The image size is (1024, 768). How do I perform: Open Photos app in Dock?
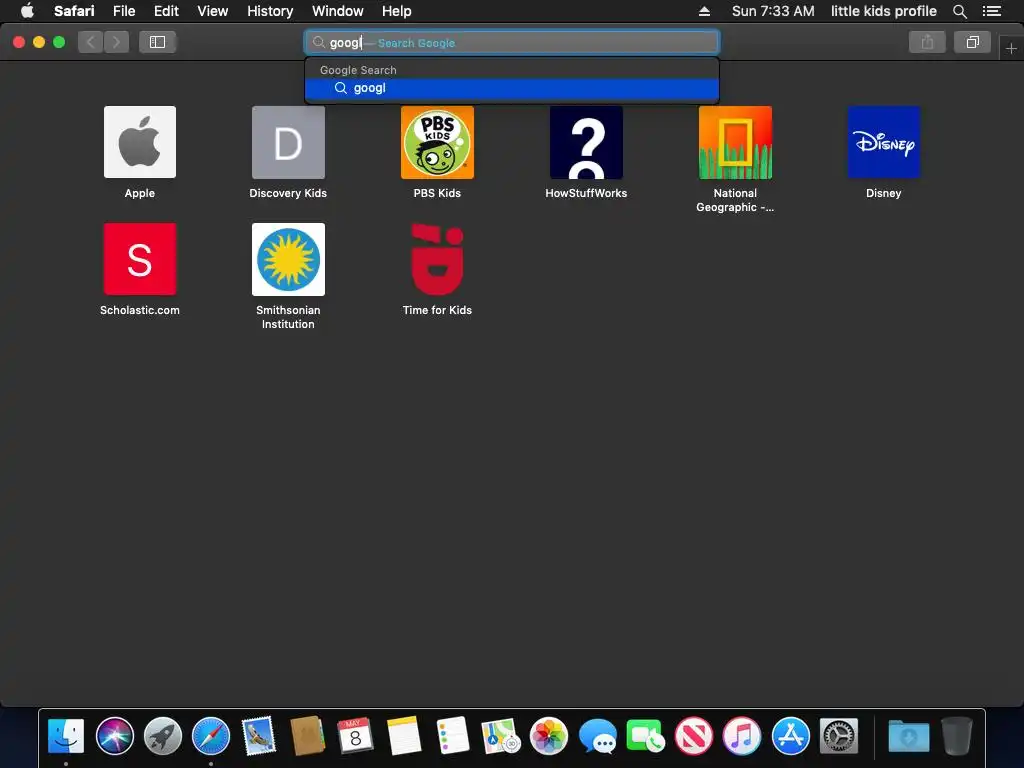pos(549,736)
